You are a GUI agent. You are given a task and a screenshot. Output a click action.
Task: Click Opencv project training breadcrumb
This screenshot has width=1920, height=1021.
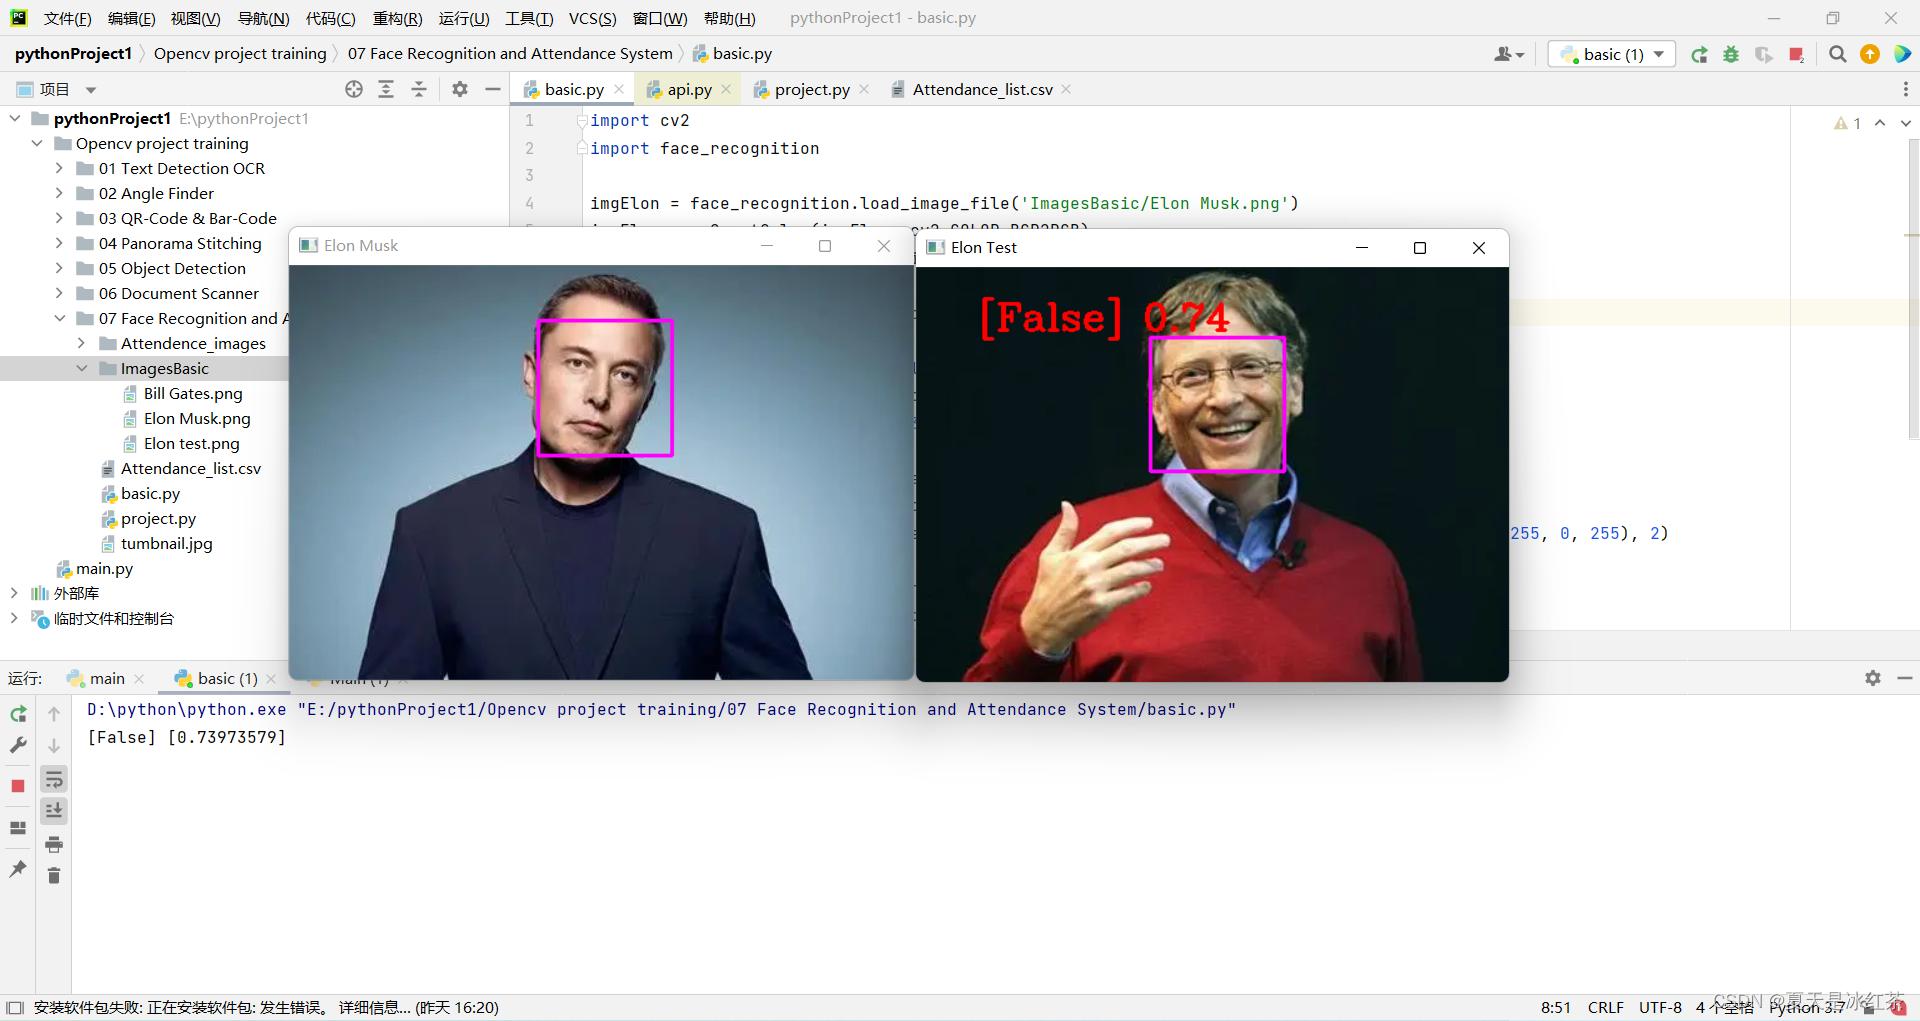coord(240,54)
